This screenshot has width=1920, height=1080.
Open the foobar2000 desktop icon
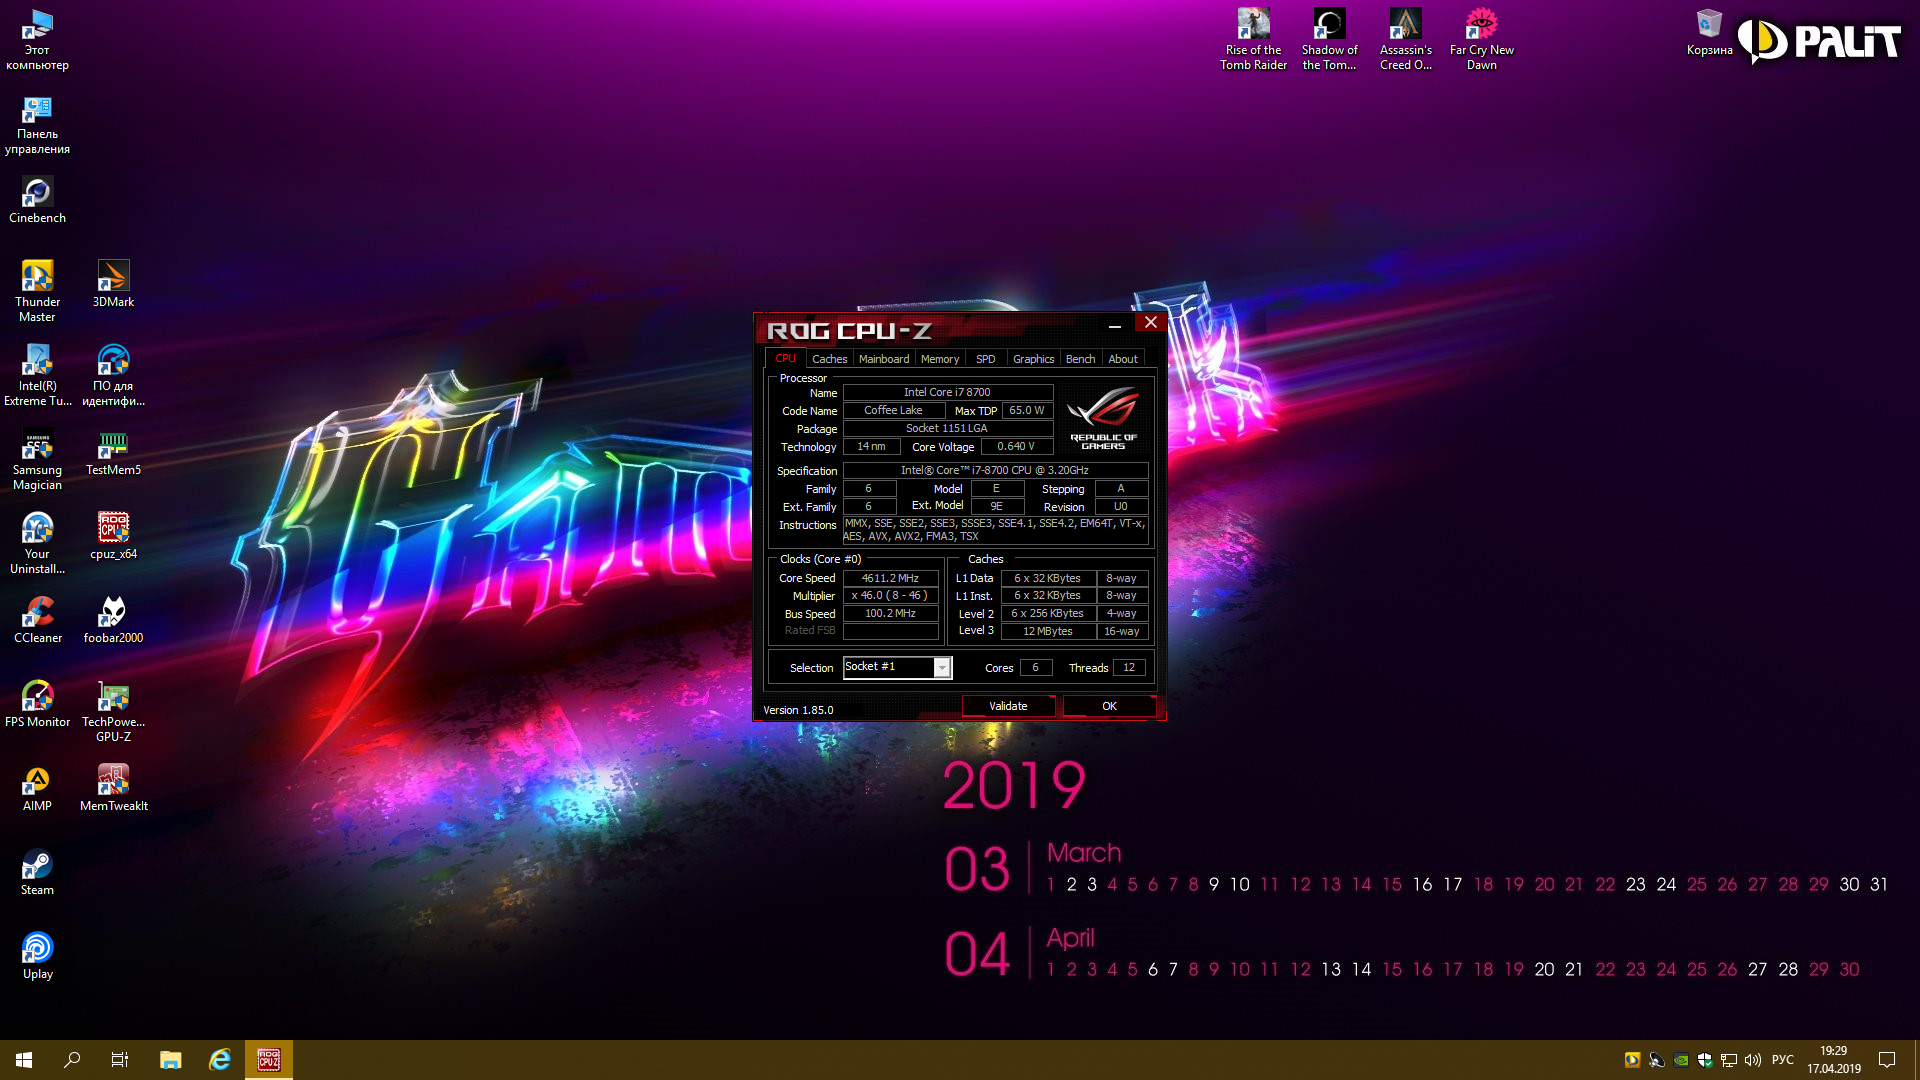pos(113,613)
